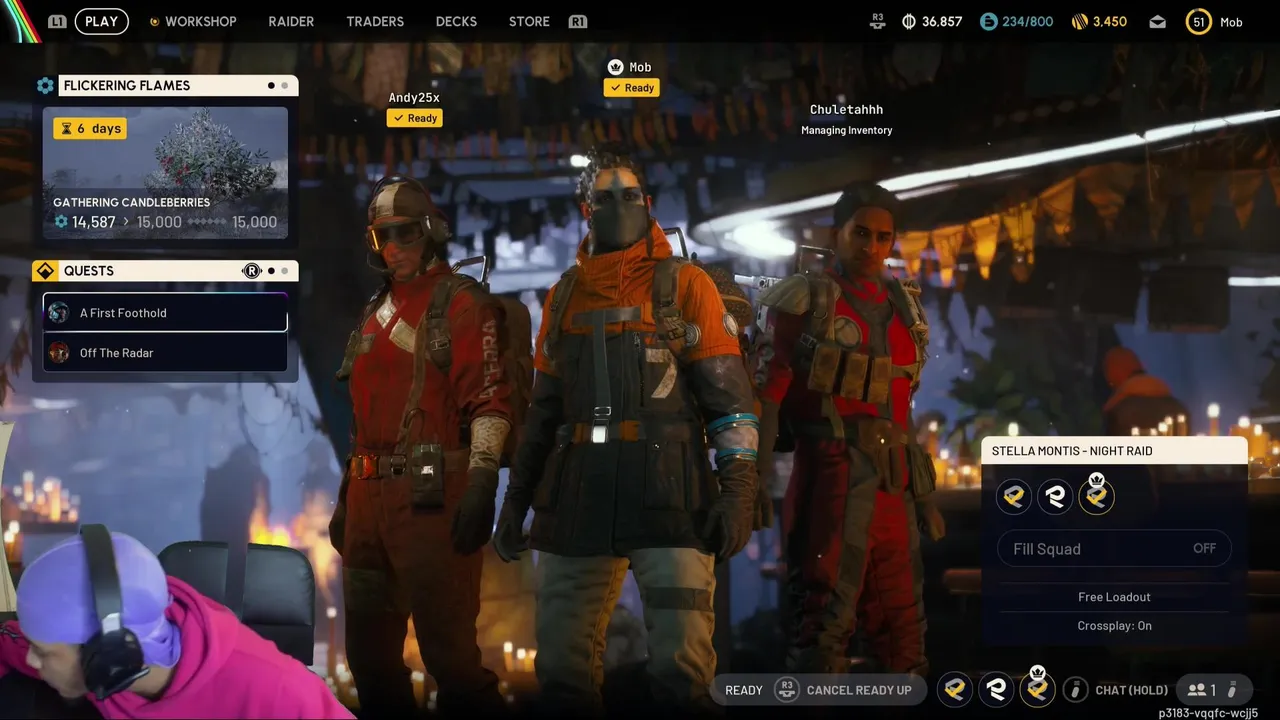Image resolution: width=1280 pixels, height=720 pixels.
Task: Select the grey page dot in QUESTS header
Action: point(285,271)
